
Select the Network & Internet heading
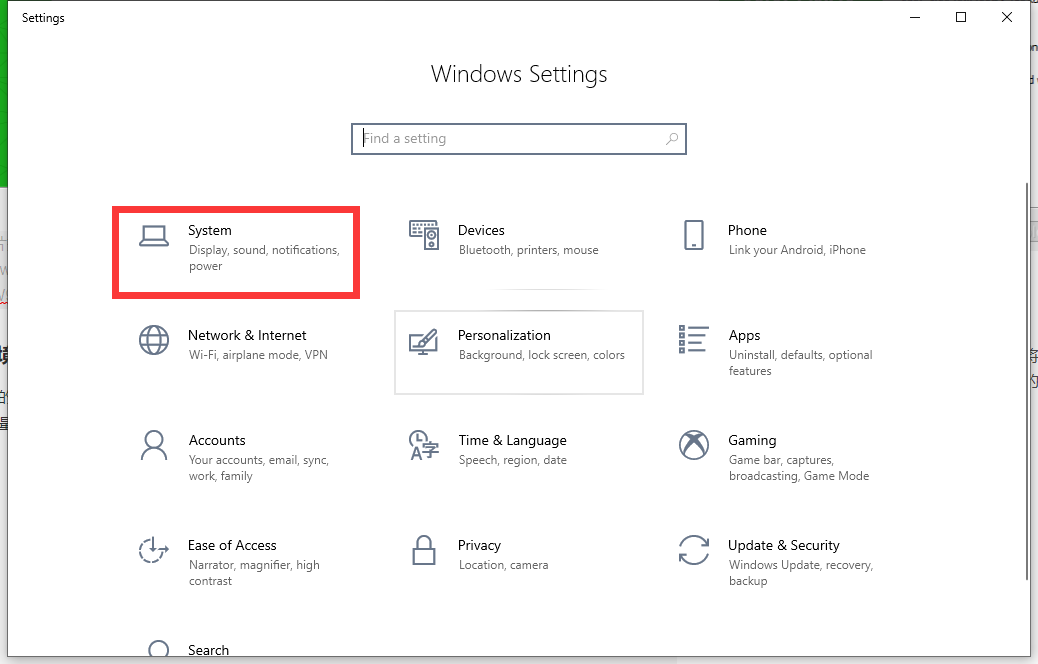point(247,335)
